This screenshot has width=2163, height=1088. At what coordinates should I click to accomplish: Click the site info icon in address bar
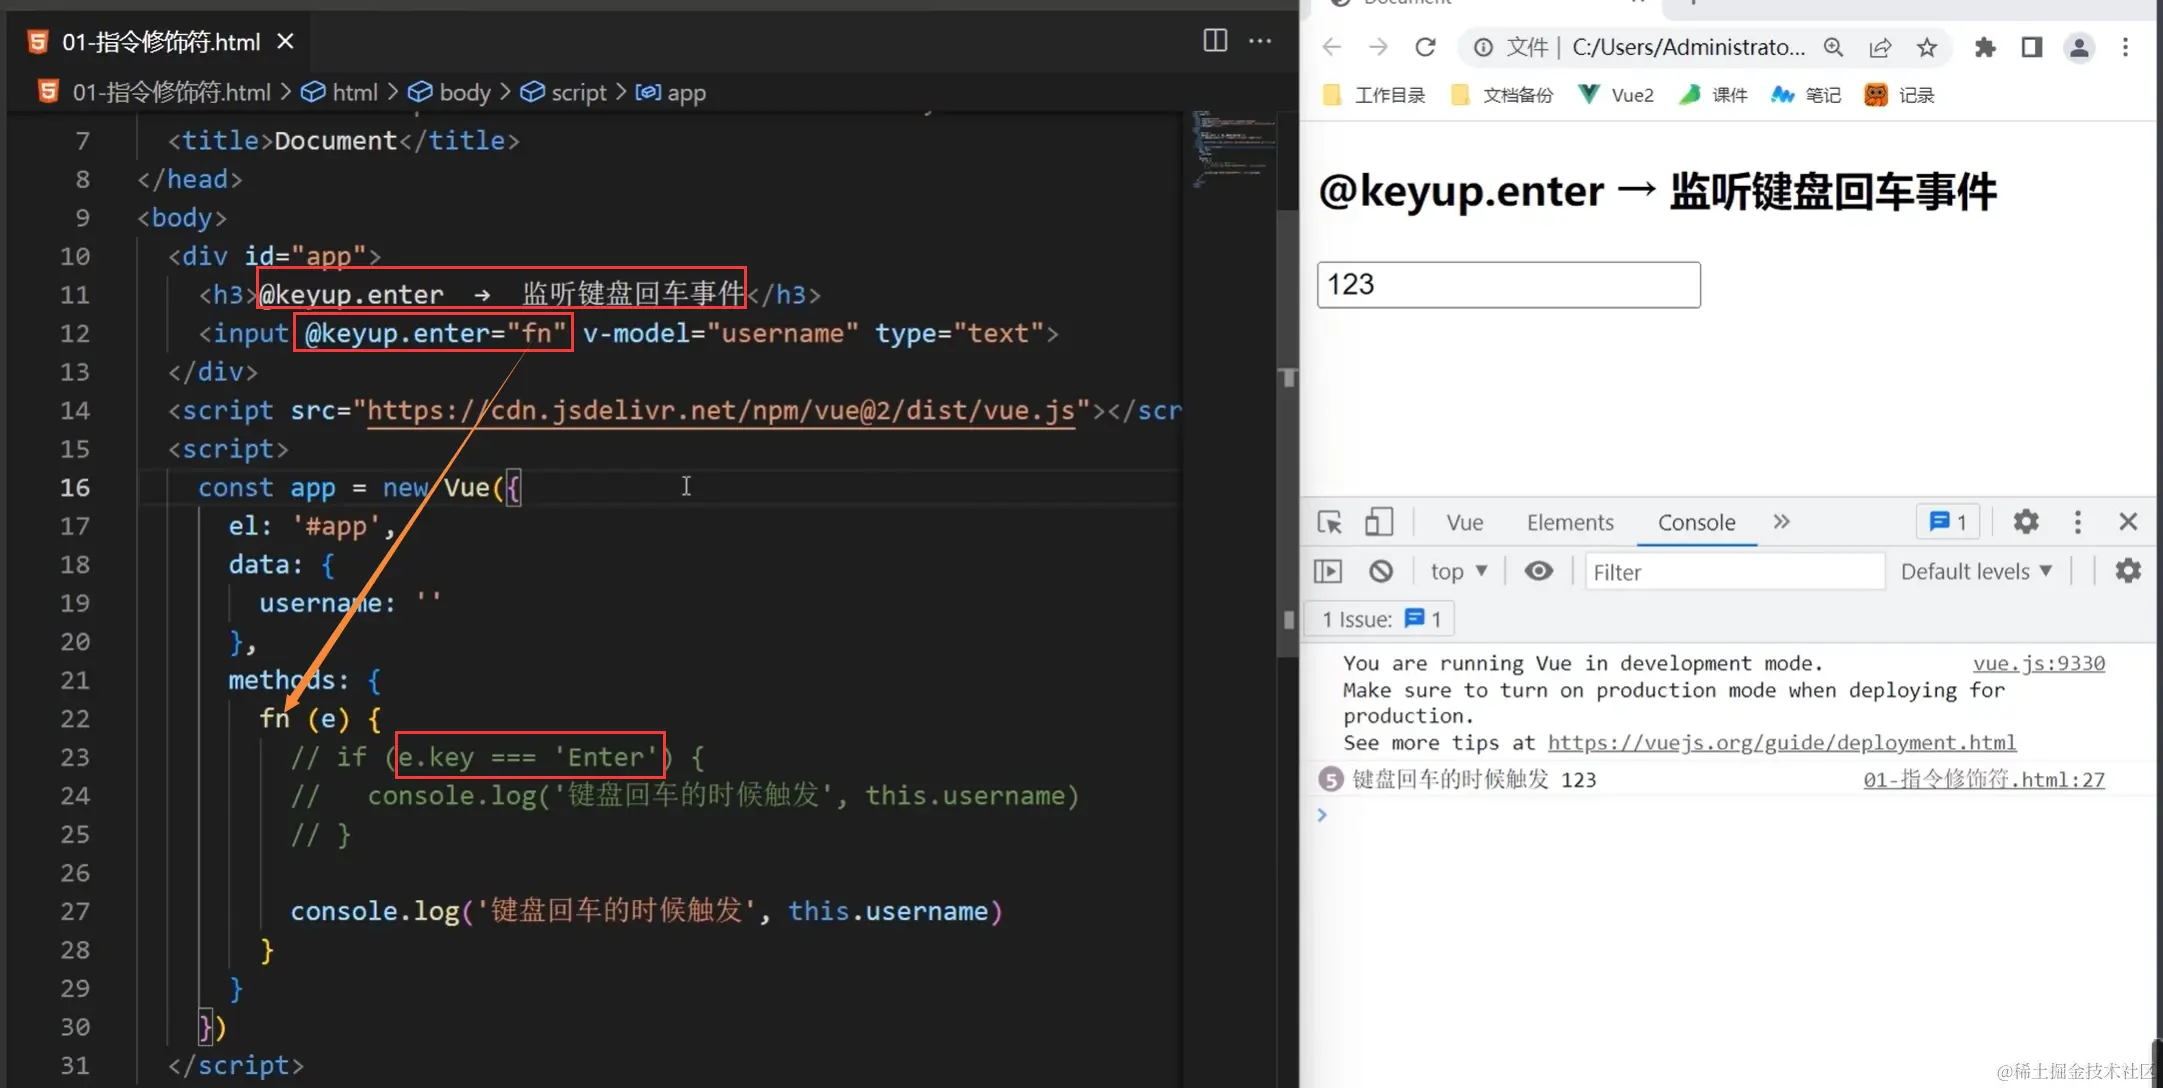pyautogui.click(x=1484, y=47)
